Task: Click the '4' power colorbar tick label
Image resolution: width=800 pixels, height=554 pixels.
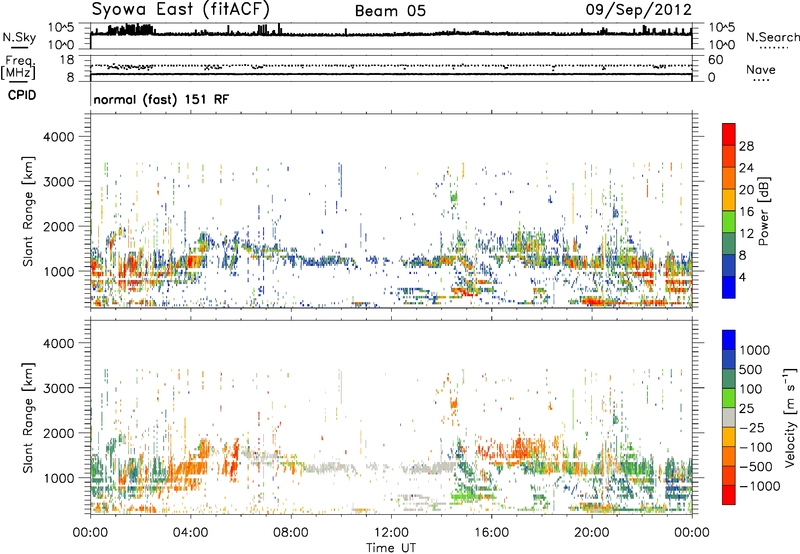Action: coord(743,278)
